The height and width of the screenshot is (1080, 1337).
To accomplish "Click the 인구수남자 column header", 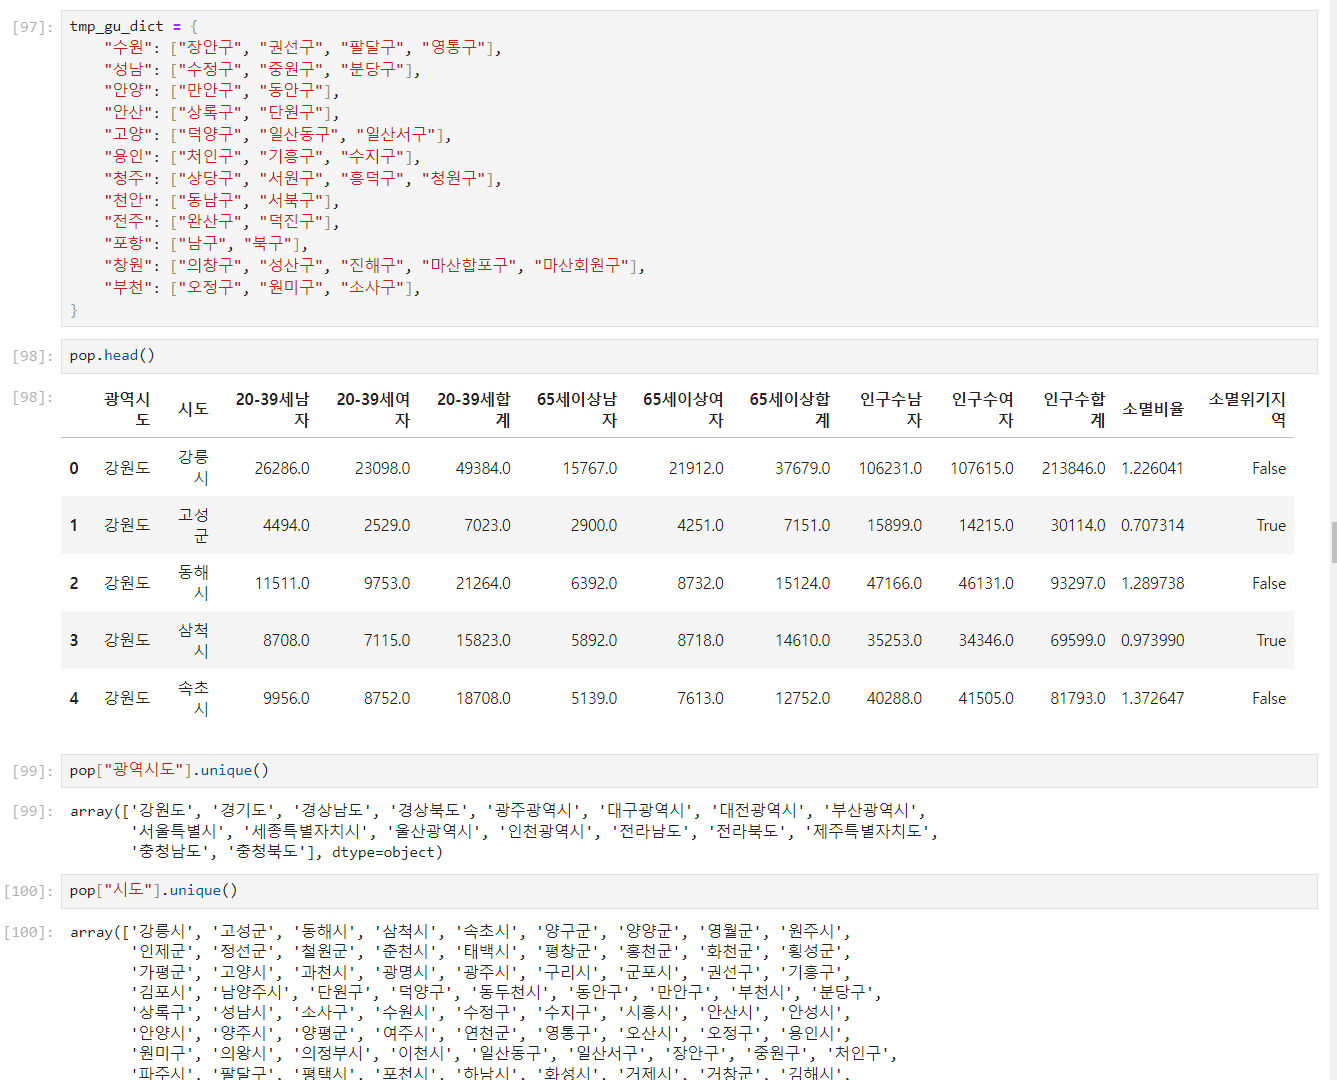I will (x=891, y=409).
